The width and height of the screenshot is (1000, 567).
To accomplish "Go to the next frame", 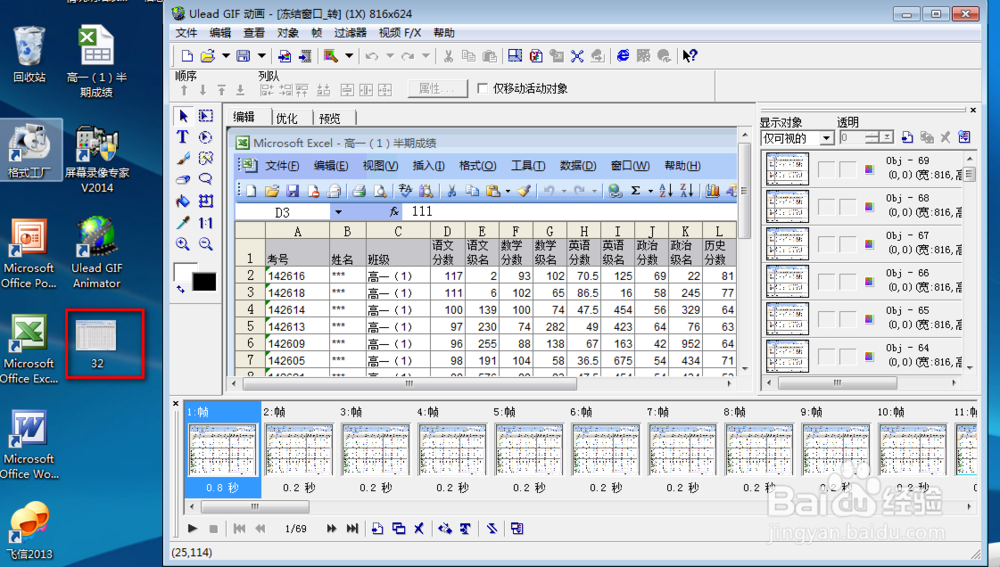I will pos(332,528).
